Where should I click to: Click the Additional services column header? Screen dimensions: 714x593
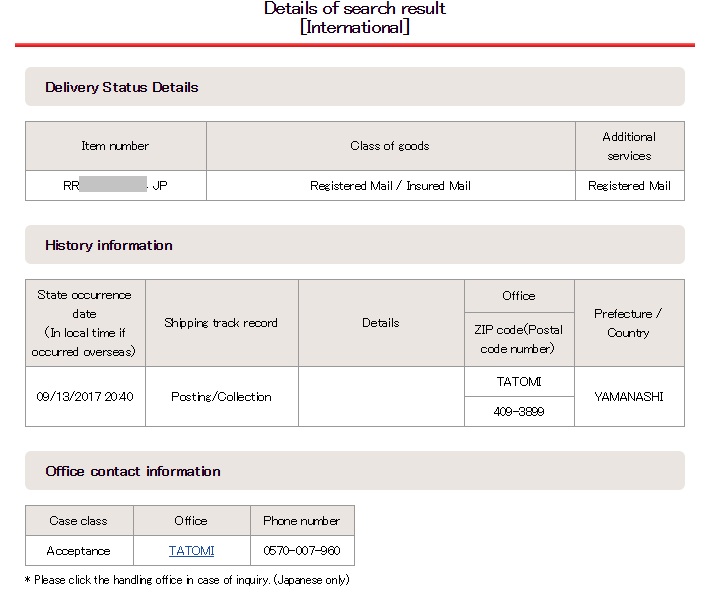point(630,146)
